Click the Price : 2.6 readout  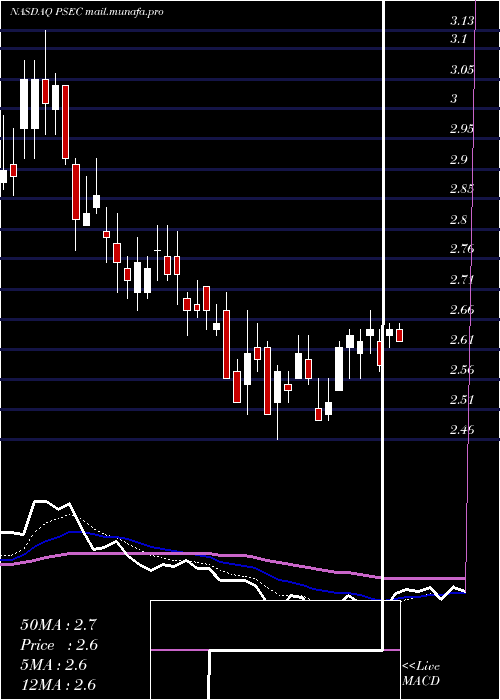tap(59, 645)
